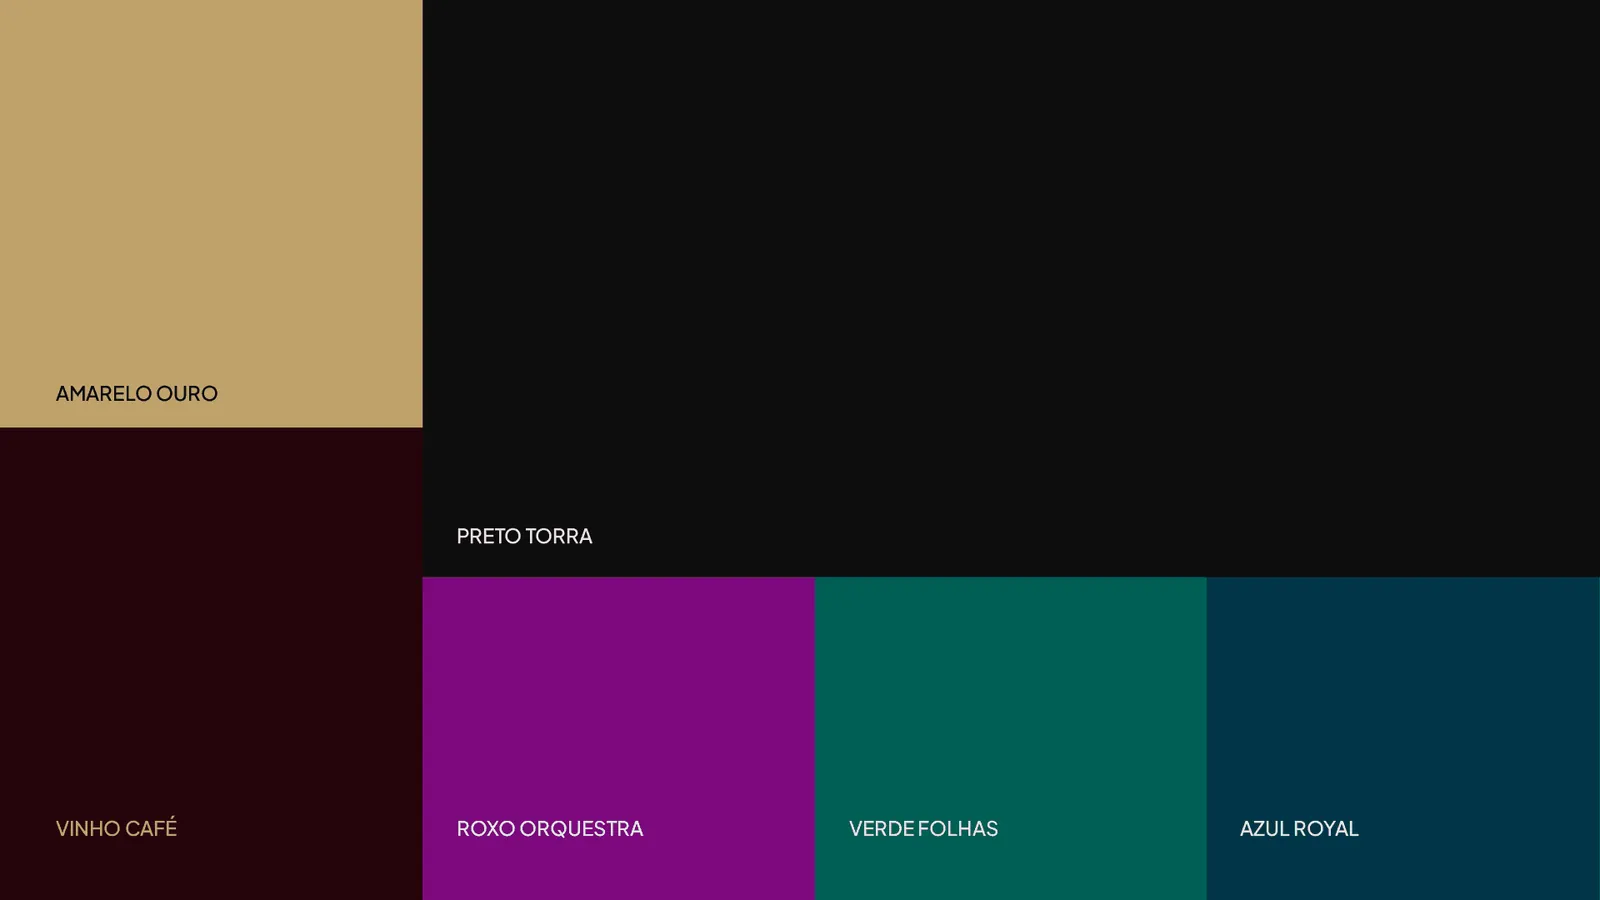
Task: Click the VERDE FOLHAS label
Action: point(923,829)
